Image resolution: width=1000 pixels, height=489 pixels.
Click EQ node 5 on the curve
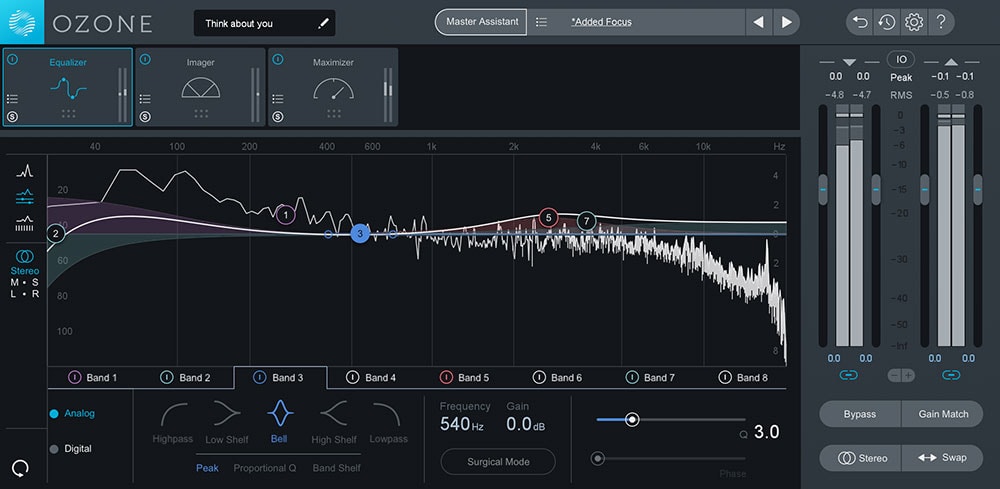pos(547,216)
